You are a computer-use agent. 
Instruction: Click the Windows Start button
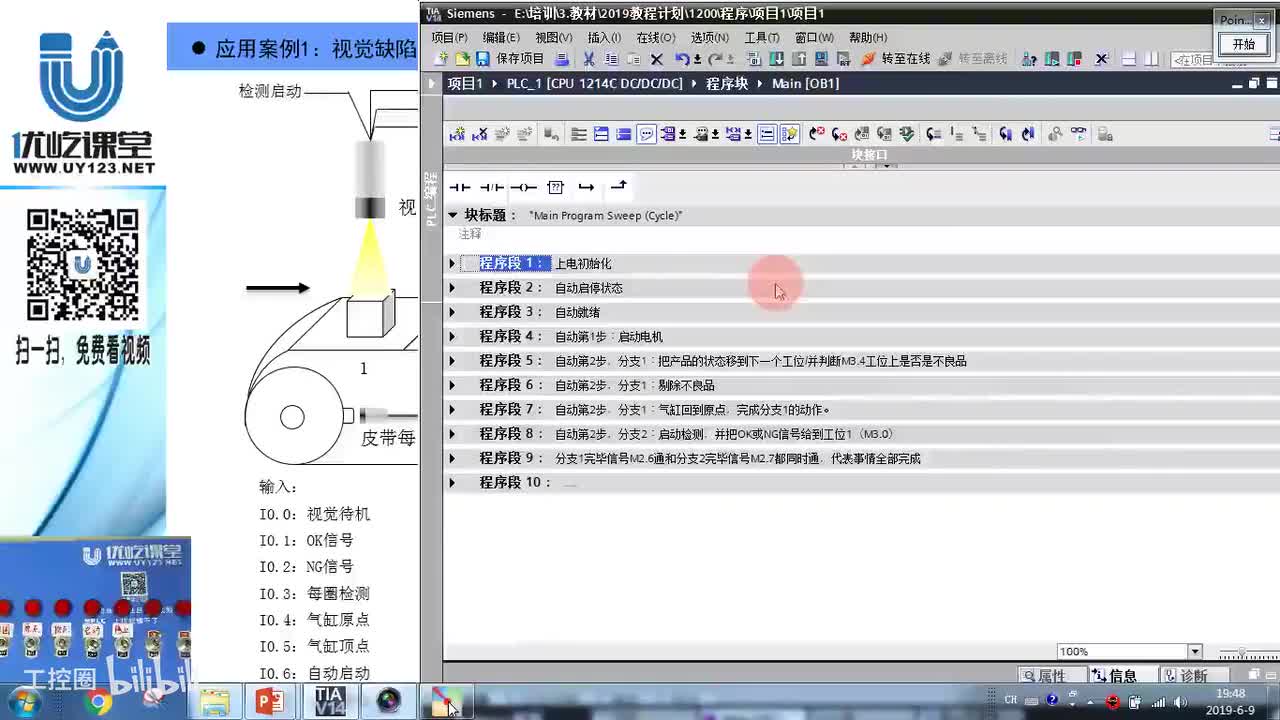[24, 702]
